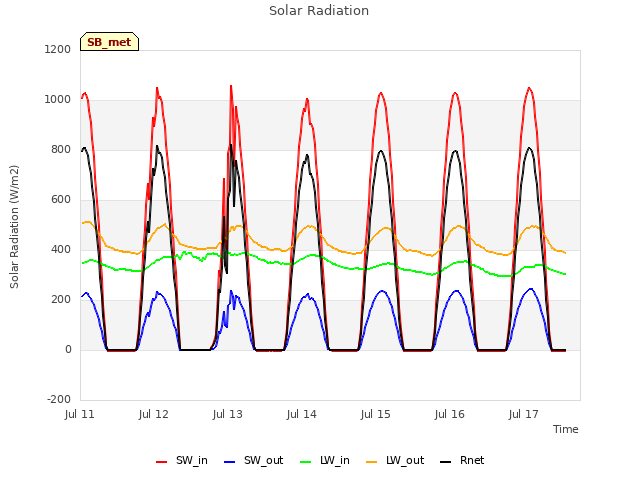The height and width of the screenshot is (480, 640).
Task: Click the 400 y-axis tick label
Action: [x=61, y=249]
